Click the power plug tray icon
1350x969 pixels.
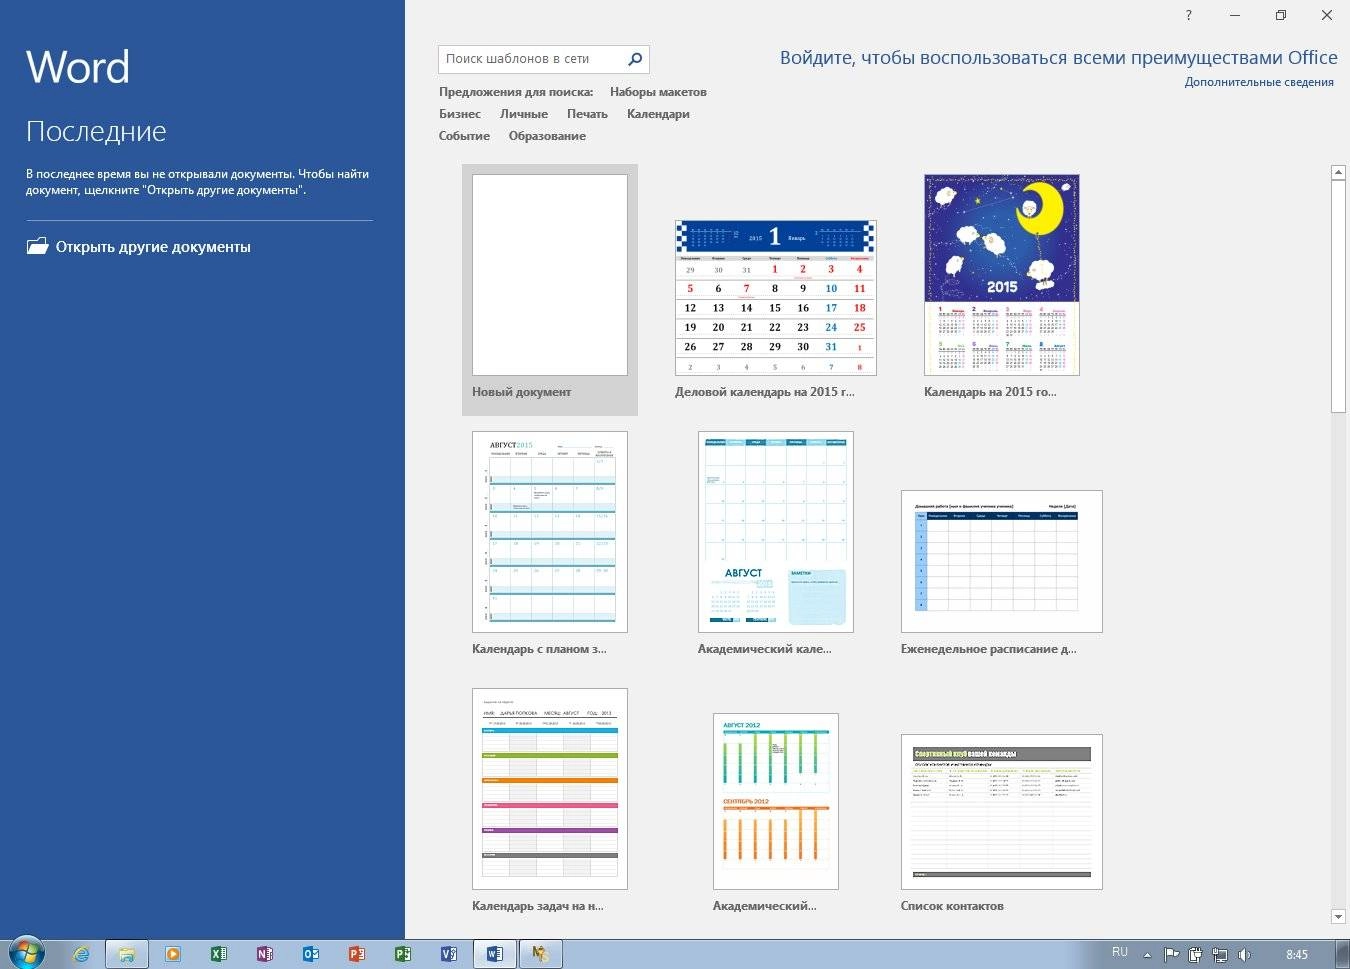click(1195, 954)
